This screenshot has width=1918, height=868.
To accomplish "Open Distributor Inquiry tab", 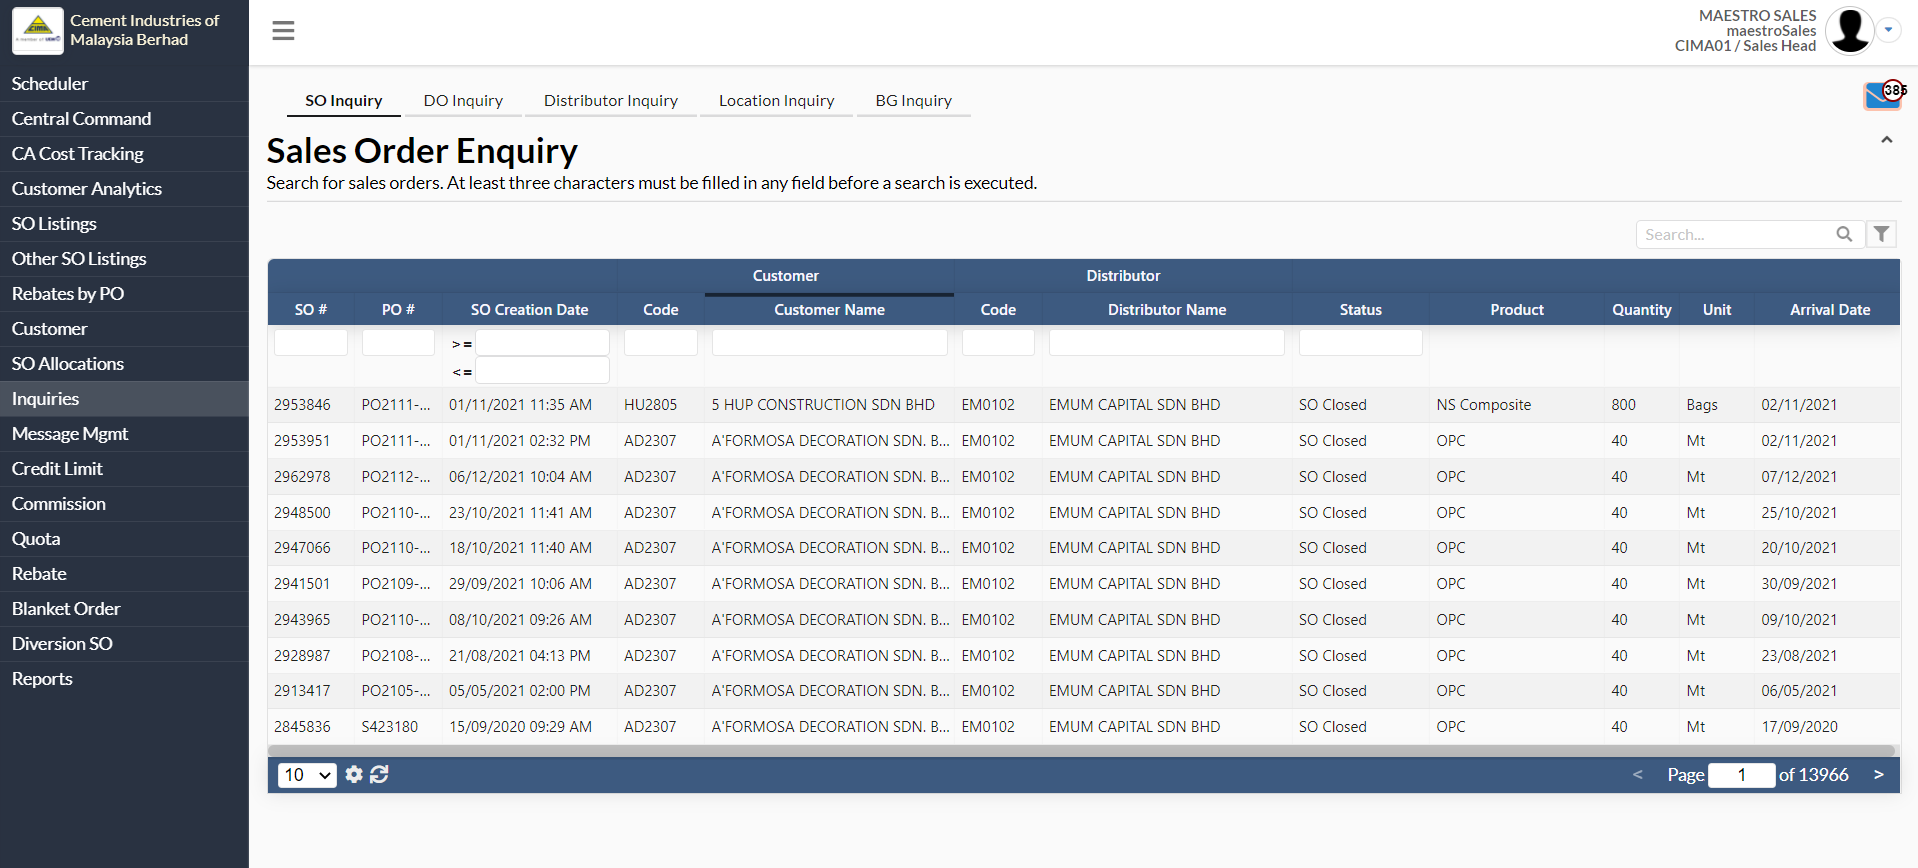I will 611,100.
